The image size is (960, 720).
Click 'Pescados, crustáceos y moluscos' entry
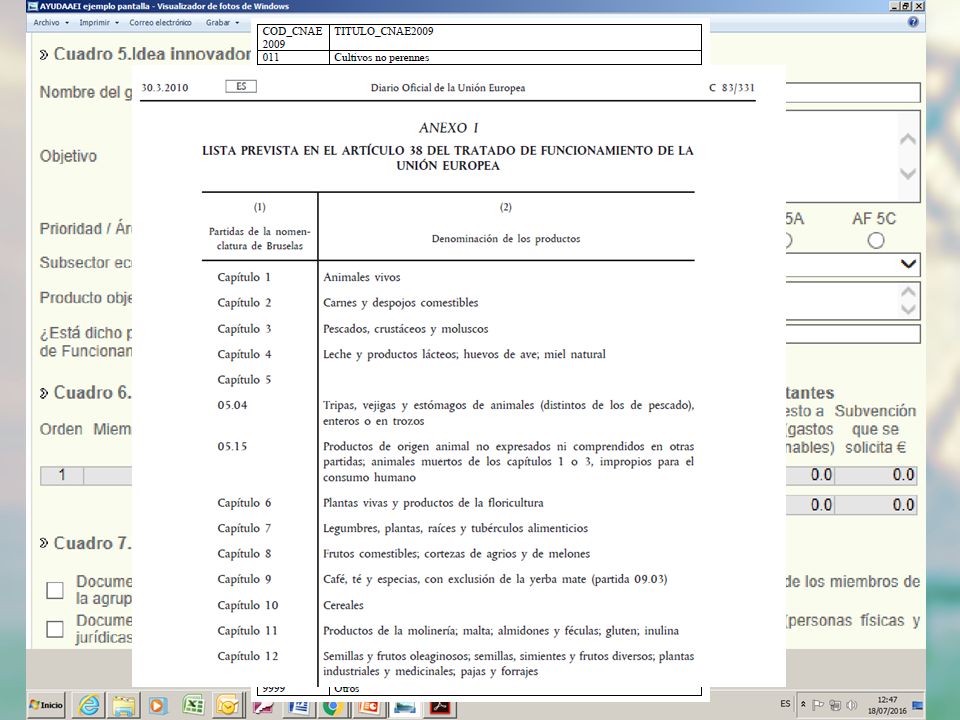point(405,329)
